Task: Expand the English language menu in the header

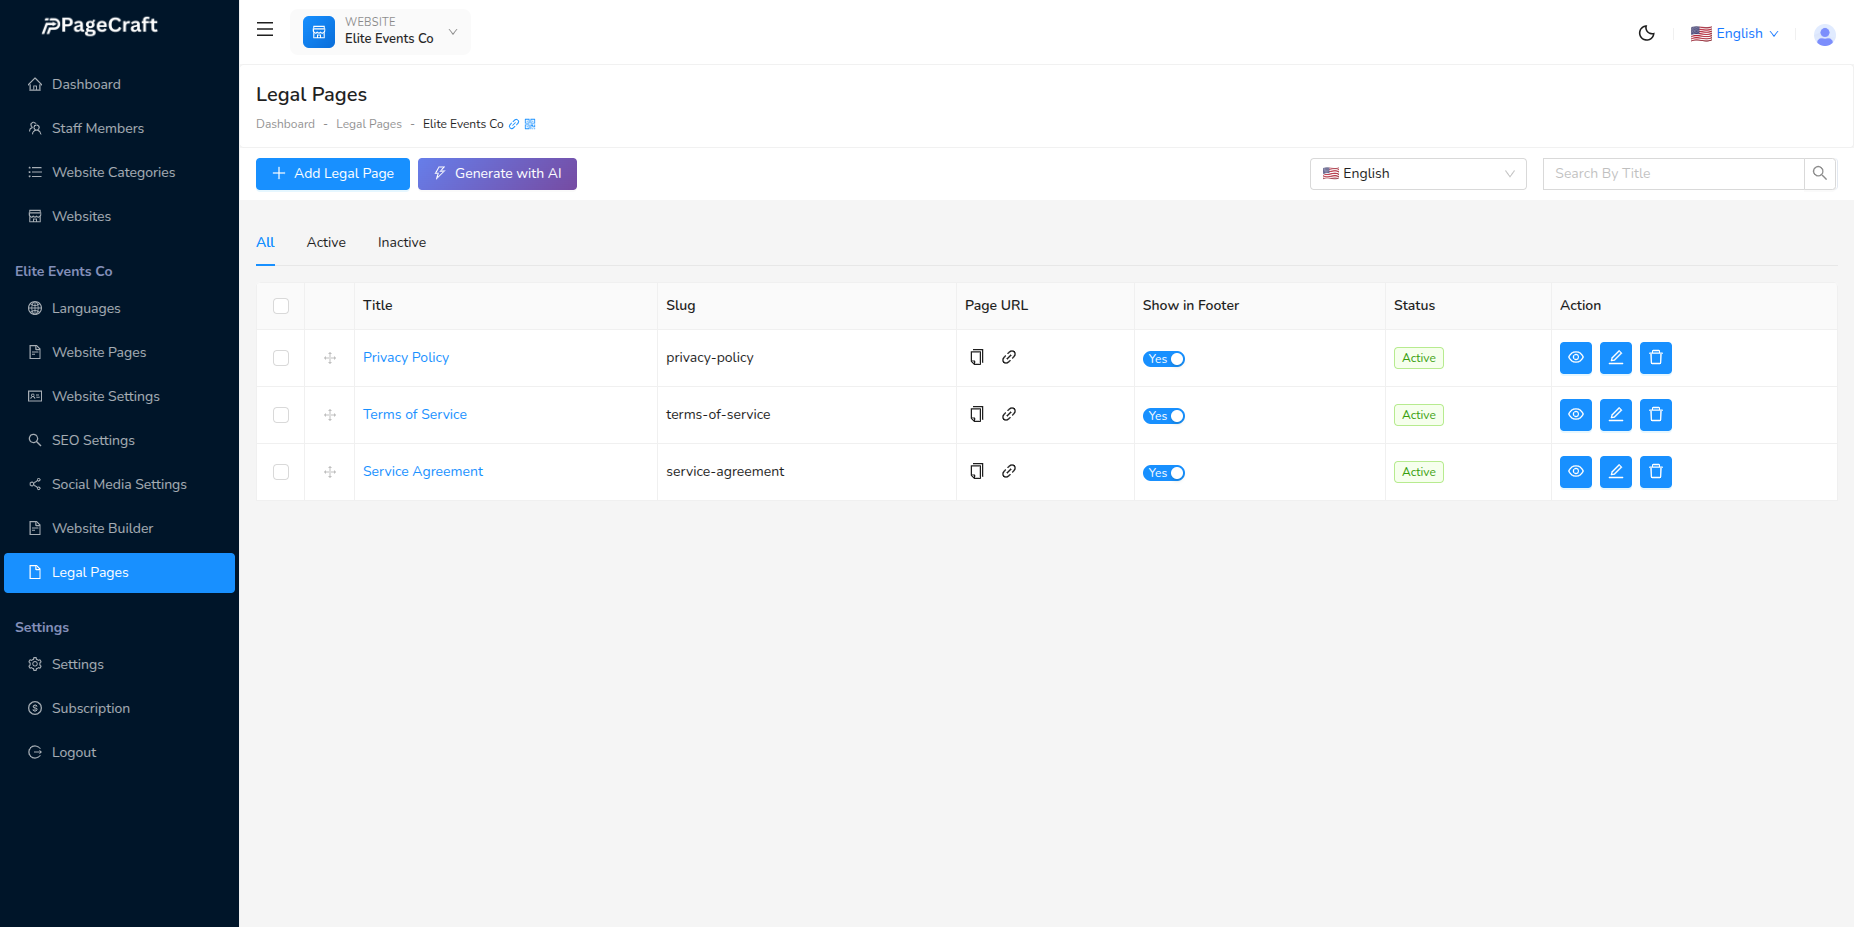Action: coord(1736,33)
